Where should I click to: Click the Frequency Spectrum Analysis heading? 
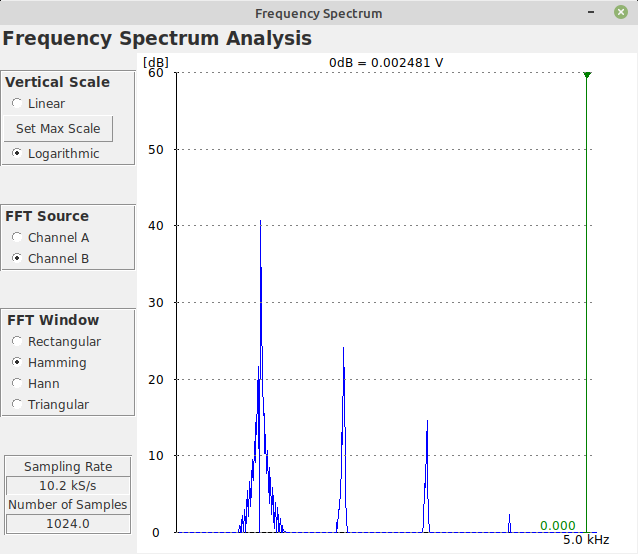(x=157, y=39)
